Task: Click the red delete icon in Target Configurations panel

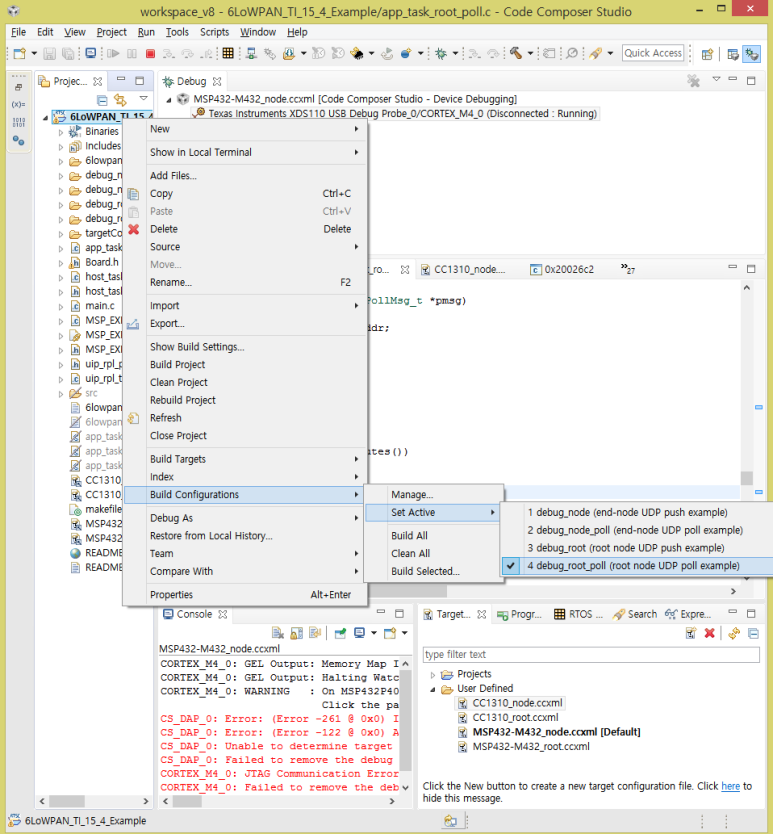Action: 710,633
